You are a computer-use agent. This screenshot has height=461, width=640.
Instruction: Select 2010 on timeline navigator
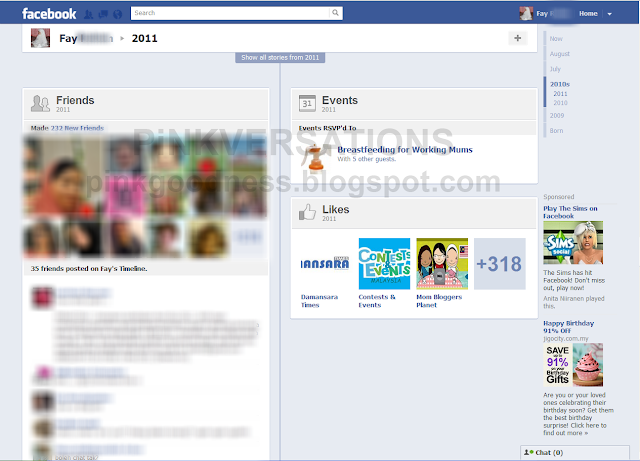pyautogui.click(x=560, y=103)
